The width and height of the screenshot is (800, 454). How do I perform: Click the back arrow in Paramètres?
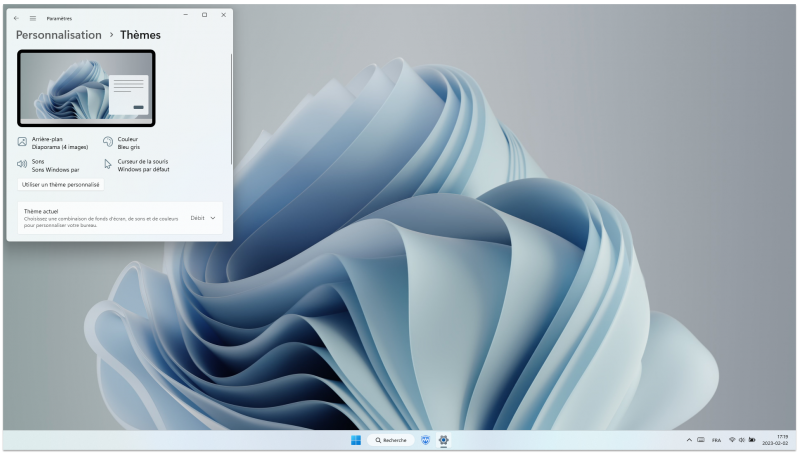[x=16, y=17]
